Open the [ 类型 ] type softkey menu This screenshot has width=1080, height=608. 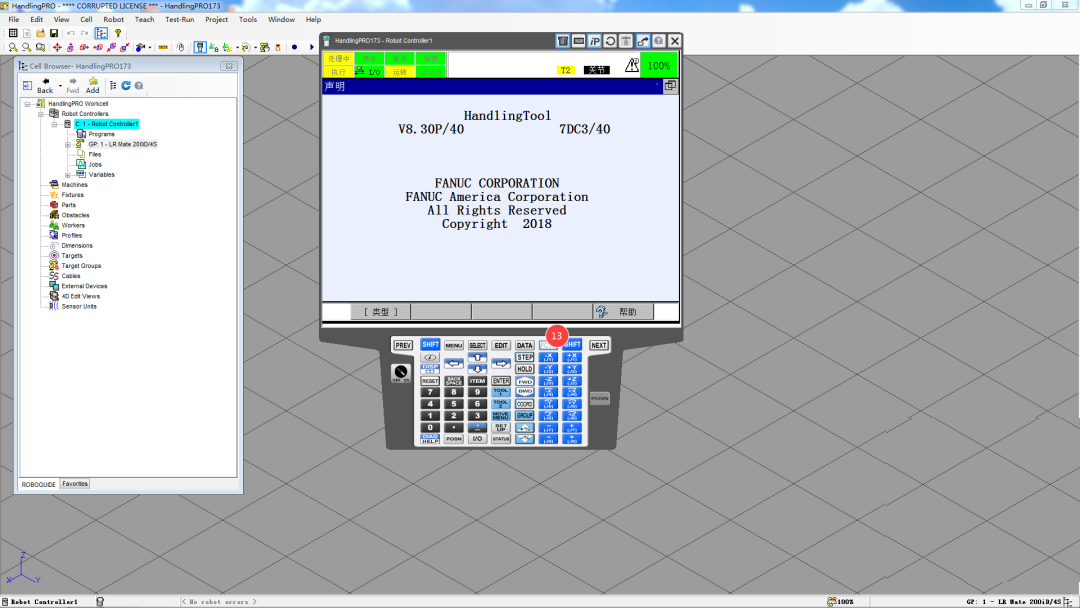click(x=381, y=312)
